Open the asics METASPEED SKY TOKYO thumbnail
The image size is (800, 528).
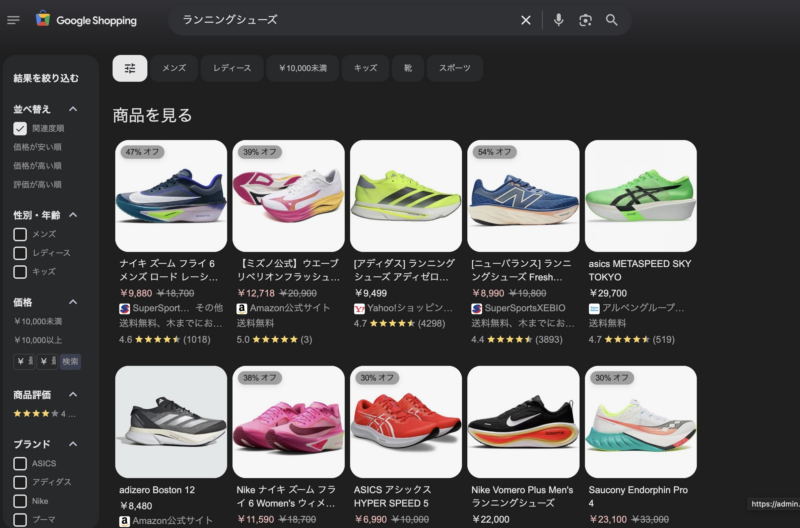pyautogui.click(x=640, y=195)
